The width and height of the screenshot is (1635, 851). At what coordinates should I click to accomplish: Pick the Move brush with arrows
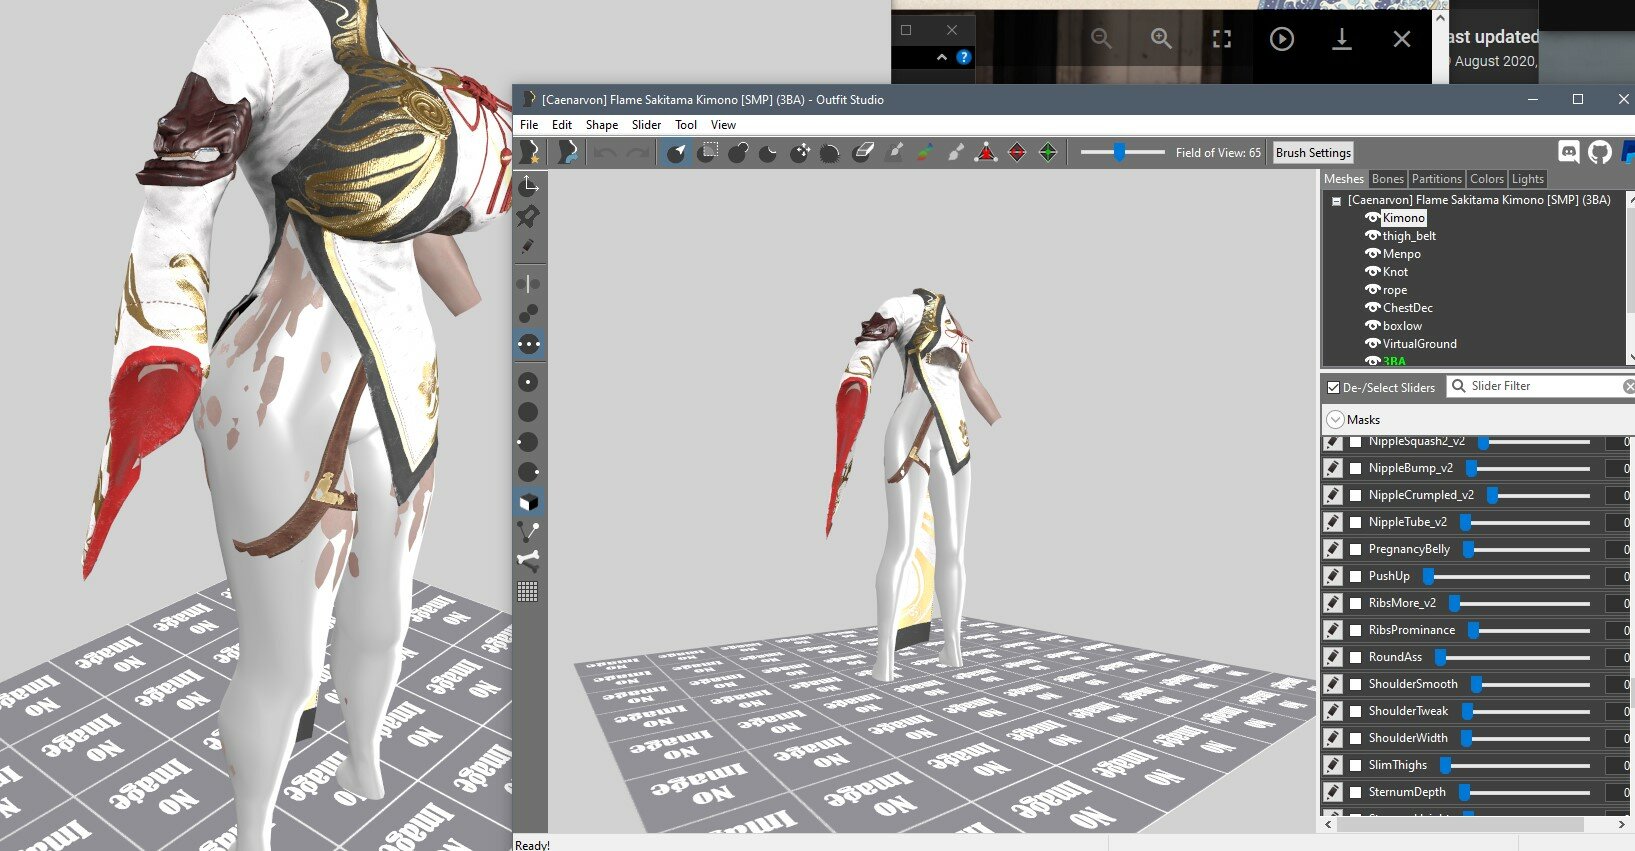(x=799, y=152)
